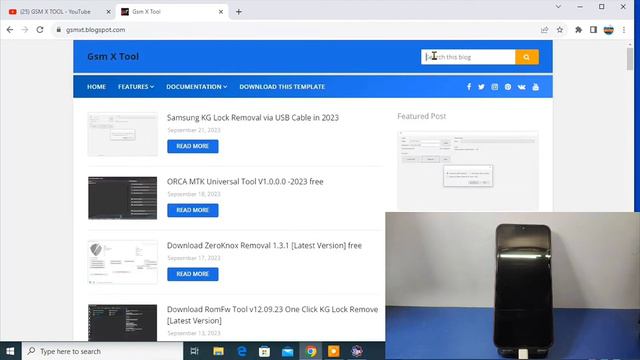This screenshot has width=640, height=360.
Task: Click the Gsm X Tool blog title
Action: click(113, 57)
